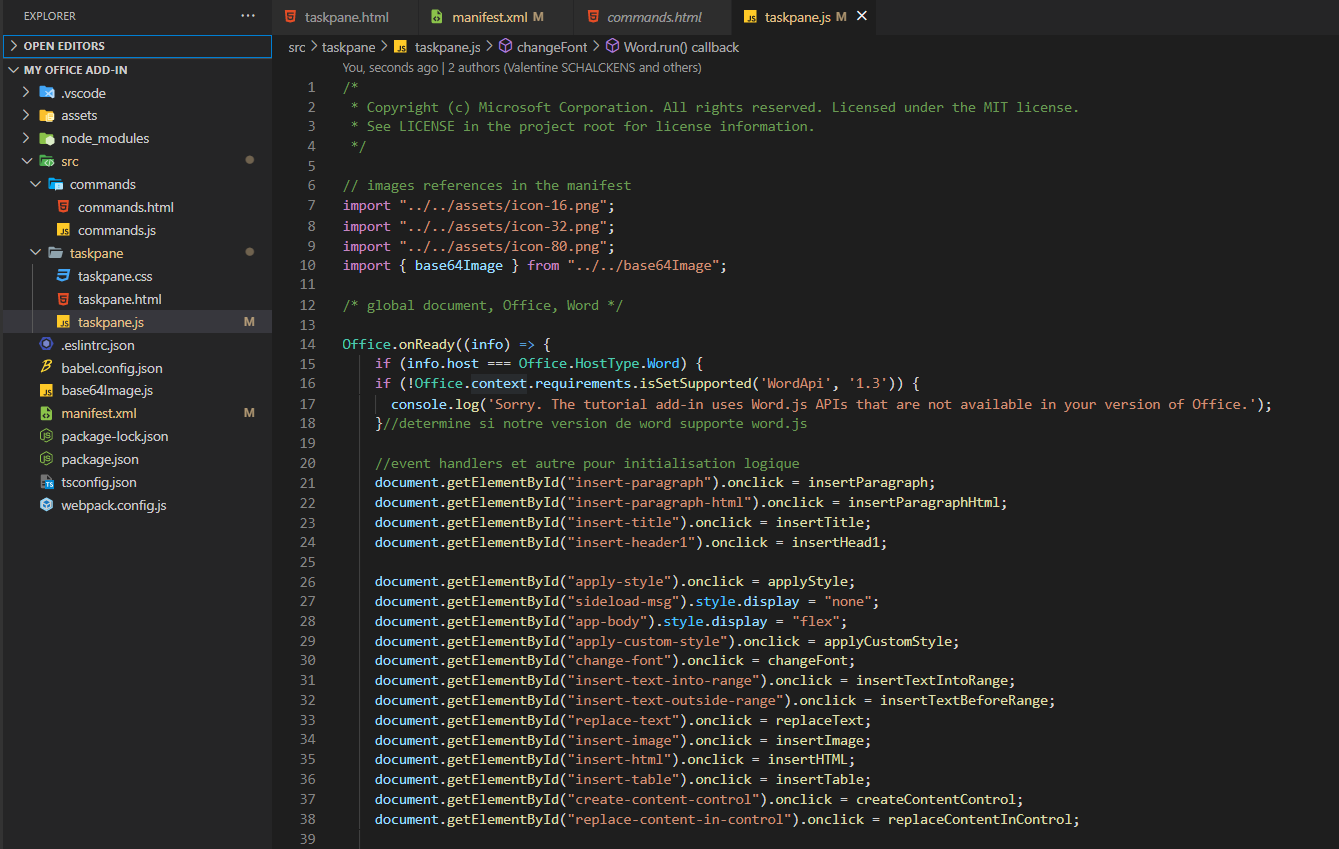This screenshot has width=1339, height=849.
Task: Collapse the commands folder chevron
Action: (35, 185)
